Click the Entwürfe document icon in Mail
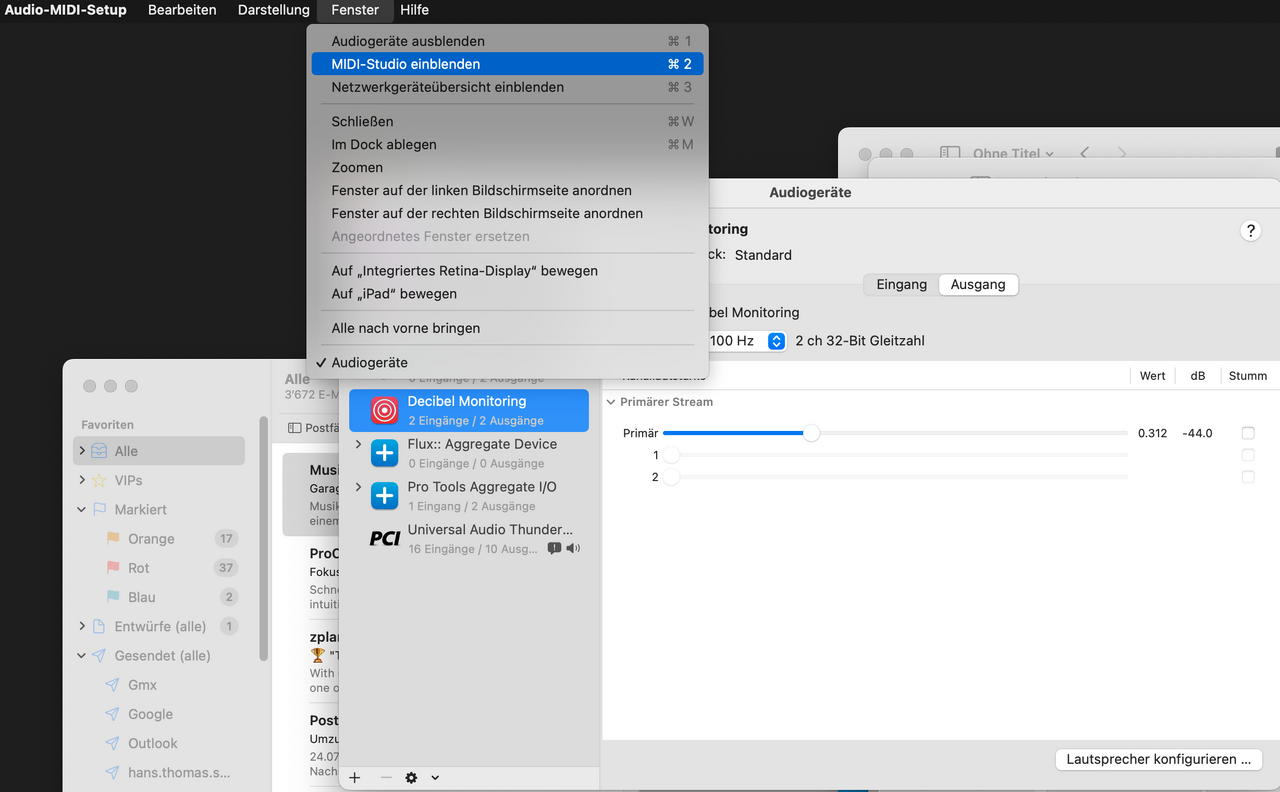Screen dimensions: 1280x792 [x=99, y=626]
